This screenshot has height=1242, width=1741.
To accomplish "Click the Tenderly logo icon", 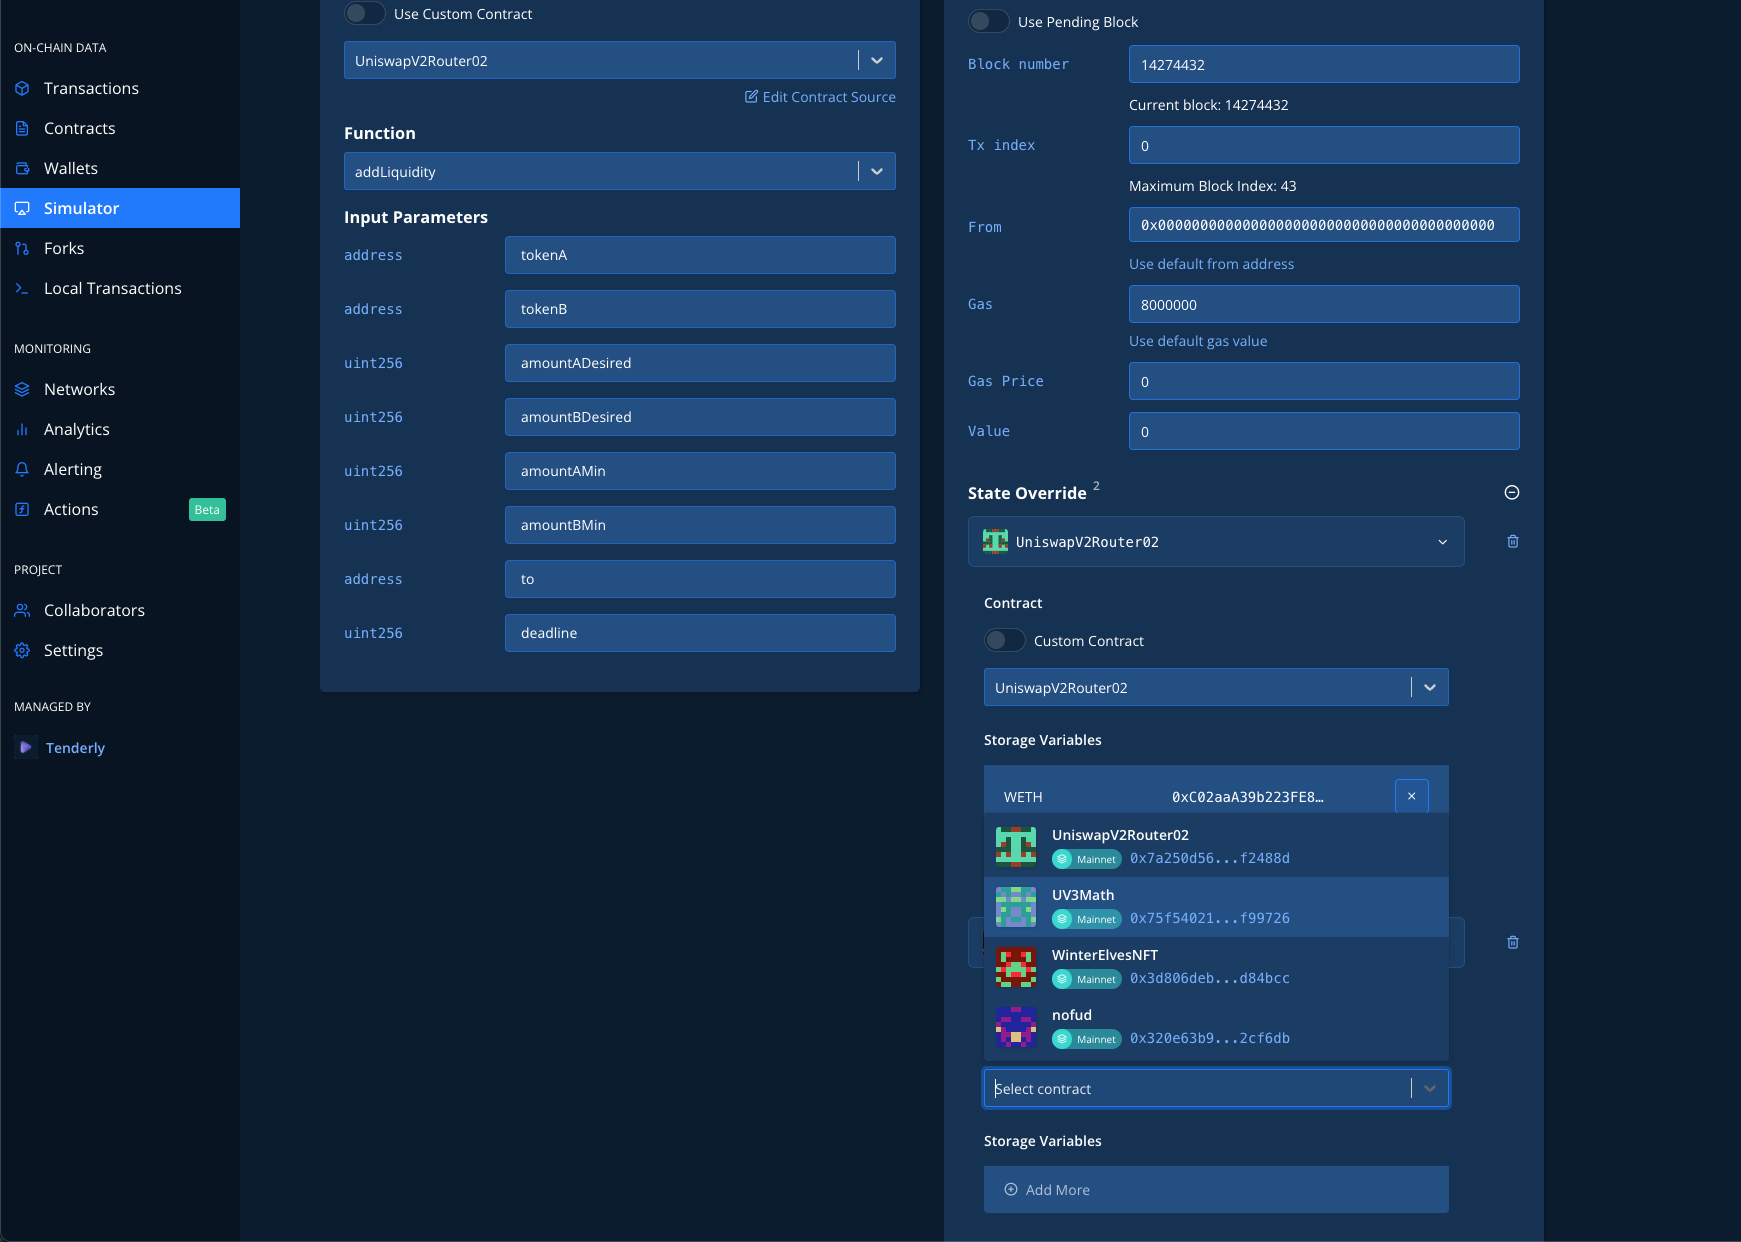I will coord(26,747).
